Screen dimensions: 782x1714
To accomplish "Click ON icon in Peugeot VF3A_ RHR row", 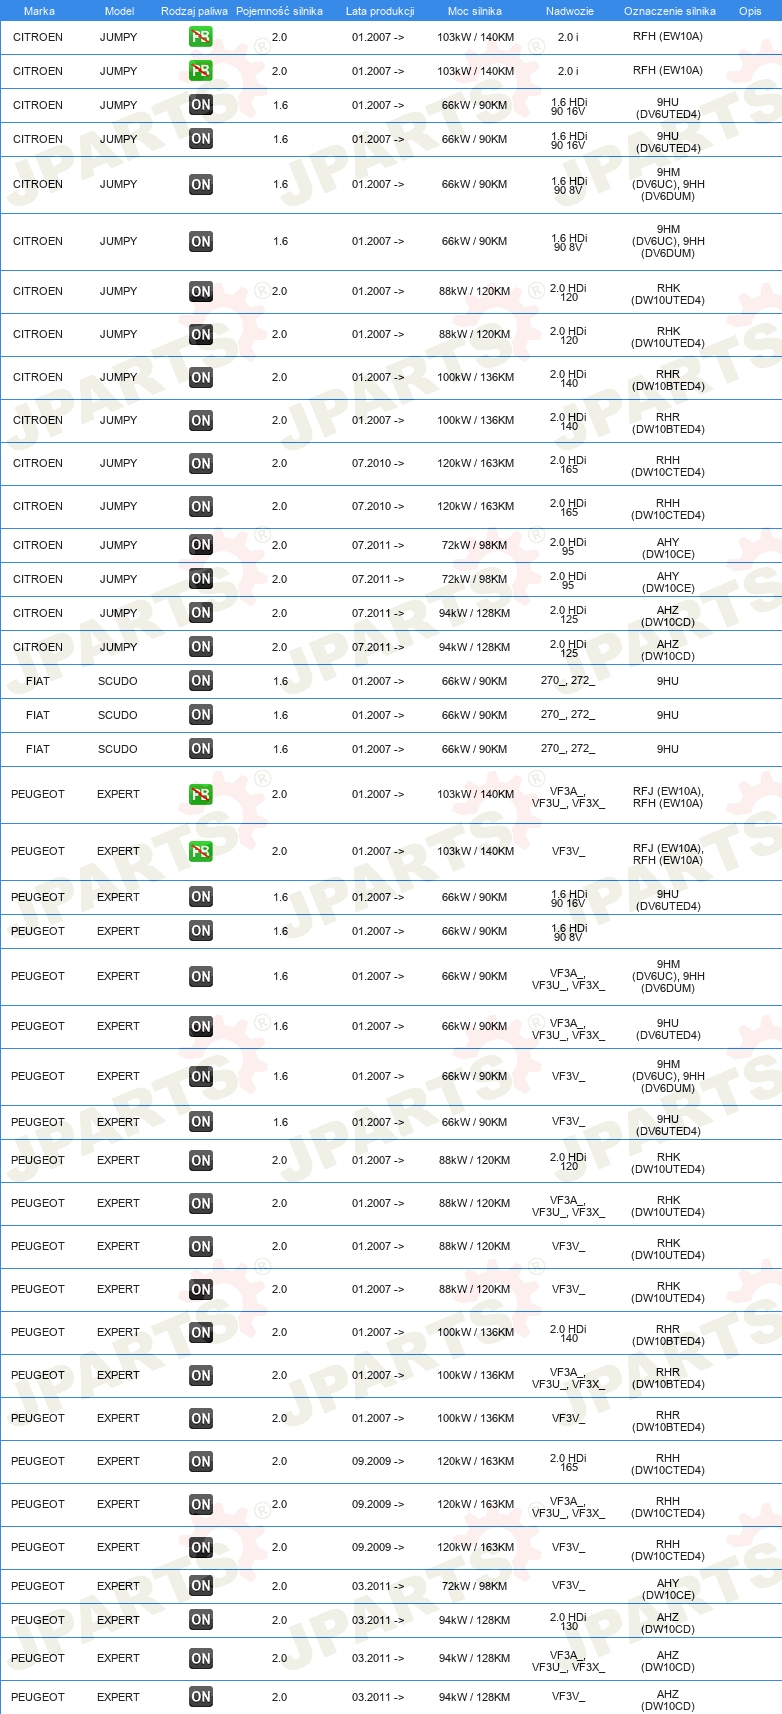I will click(x=201, y=1375).
